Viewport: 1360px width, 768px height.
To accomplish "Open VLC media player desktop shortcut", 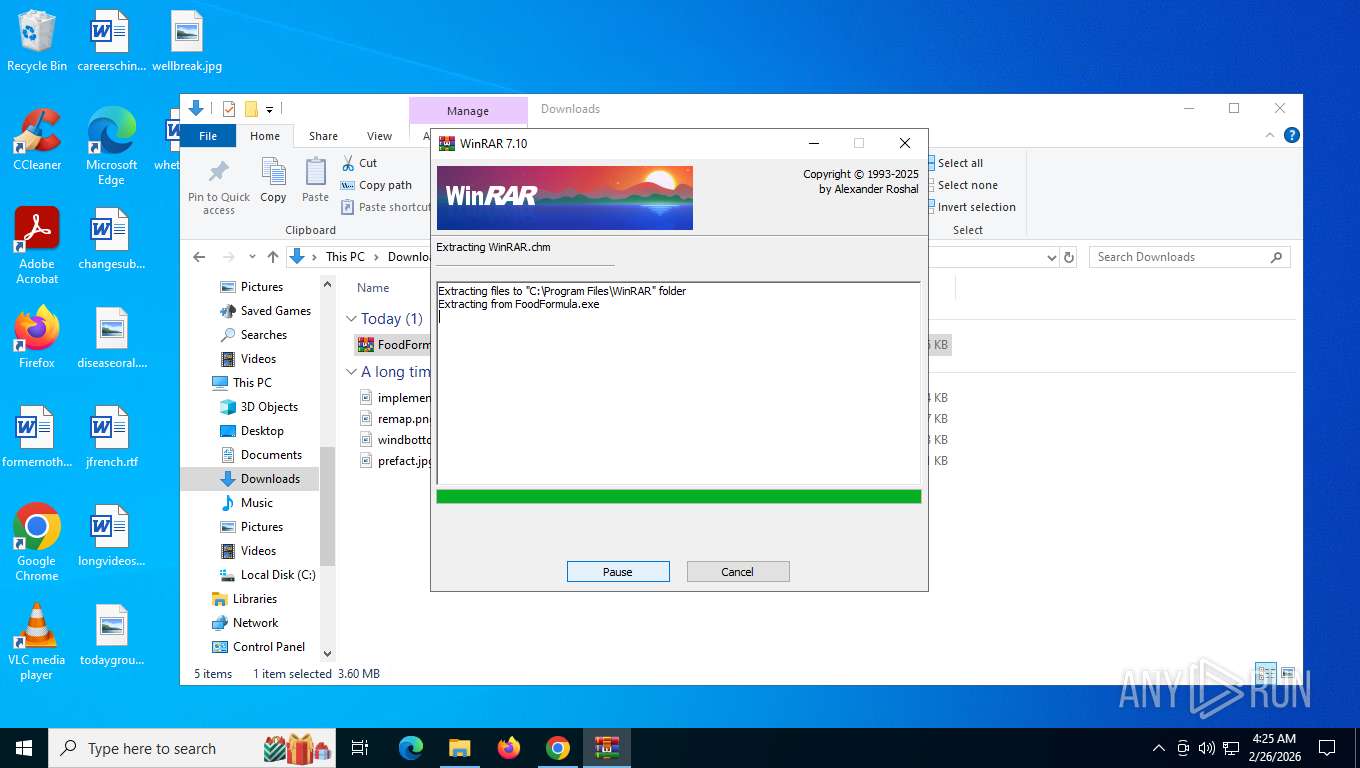I will click(x=37, y=641).
